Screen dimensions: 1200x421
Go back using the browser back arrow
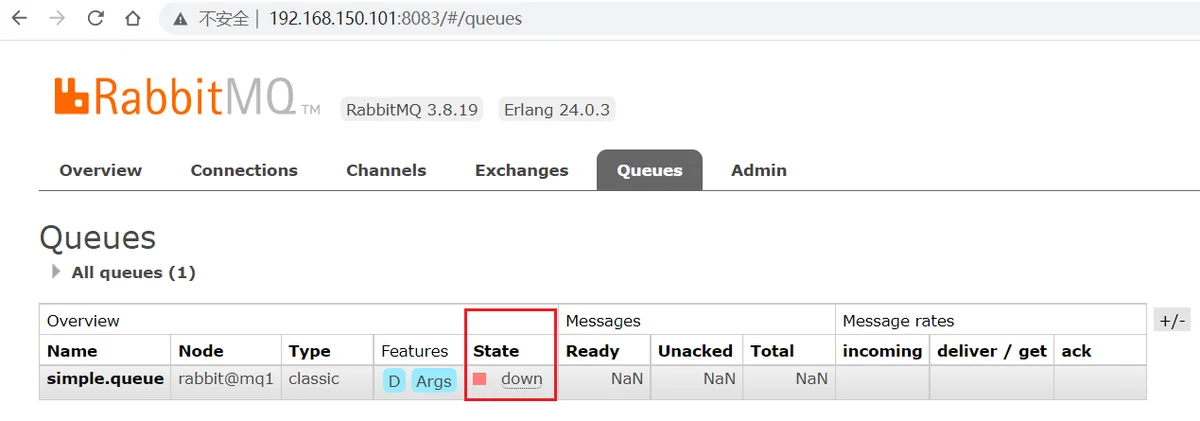click(x=20, y=18)
